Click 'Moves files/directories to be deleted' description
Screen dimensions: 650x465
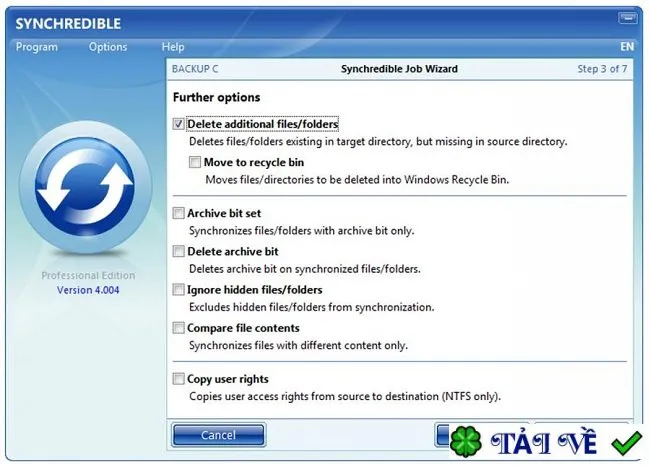tap(357, 180)
